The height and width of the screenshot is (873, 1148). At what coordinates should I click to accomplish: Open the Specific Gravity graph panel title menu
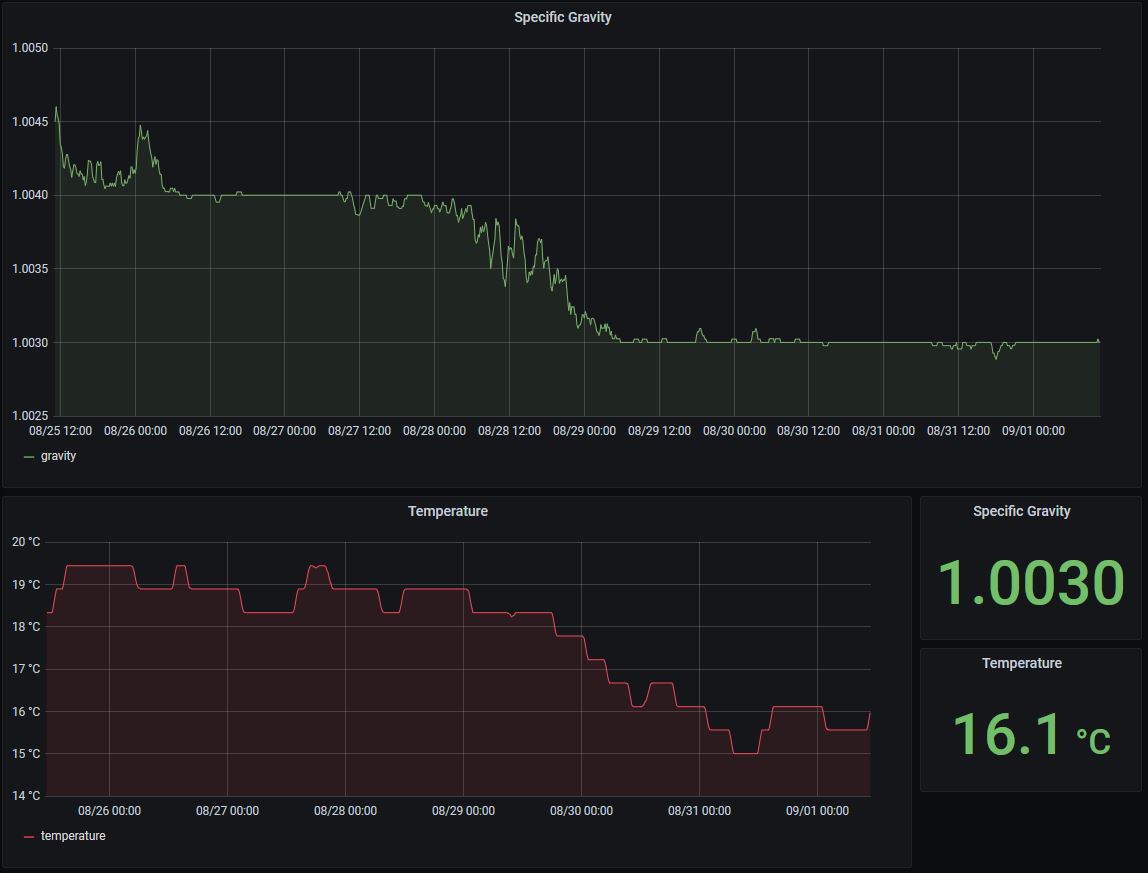point(562,17)
